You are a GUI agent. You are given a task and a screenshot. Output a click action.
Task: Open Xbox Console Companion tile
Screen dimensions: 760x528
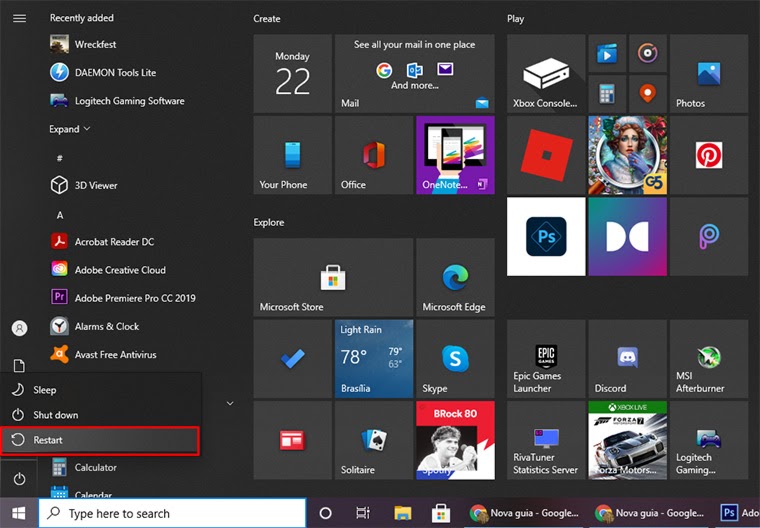[546, 74]
